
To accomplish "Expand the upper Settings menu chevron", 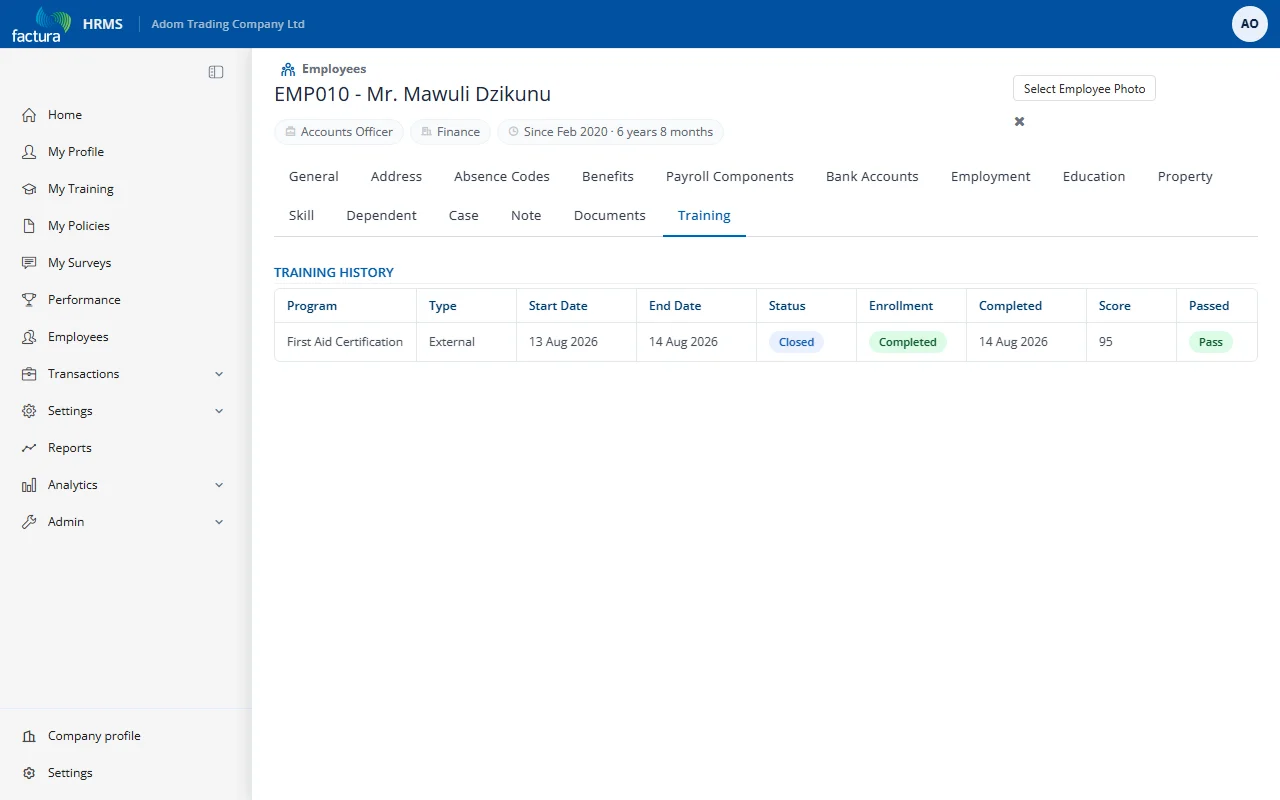I will click(219, 411).
